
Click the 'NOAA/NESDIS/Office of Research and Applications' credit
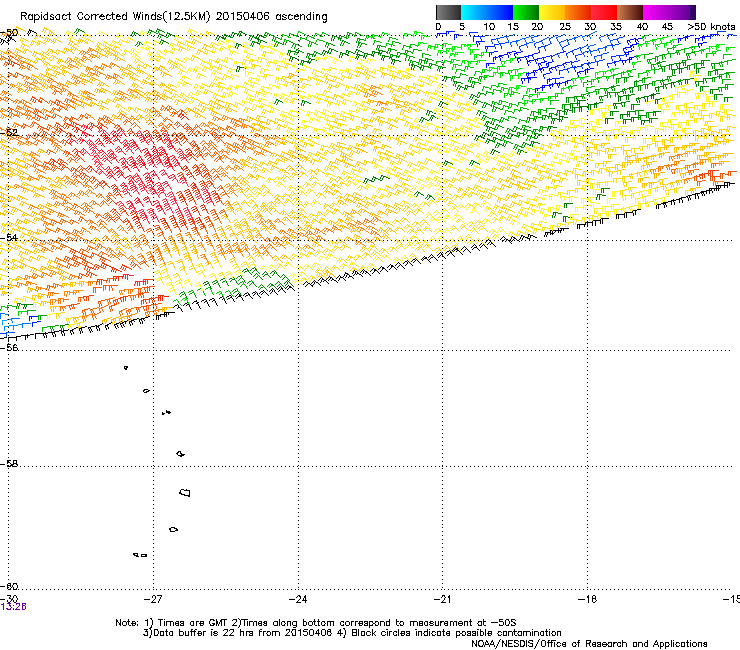(x=589, y=644)
